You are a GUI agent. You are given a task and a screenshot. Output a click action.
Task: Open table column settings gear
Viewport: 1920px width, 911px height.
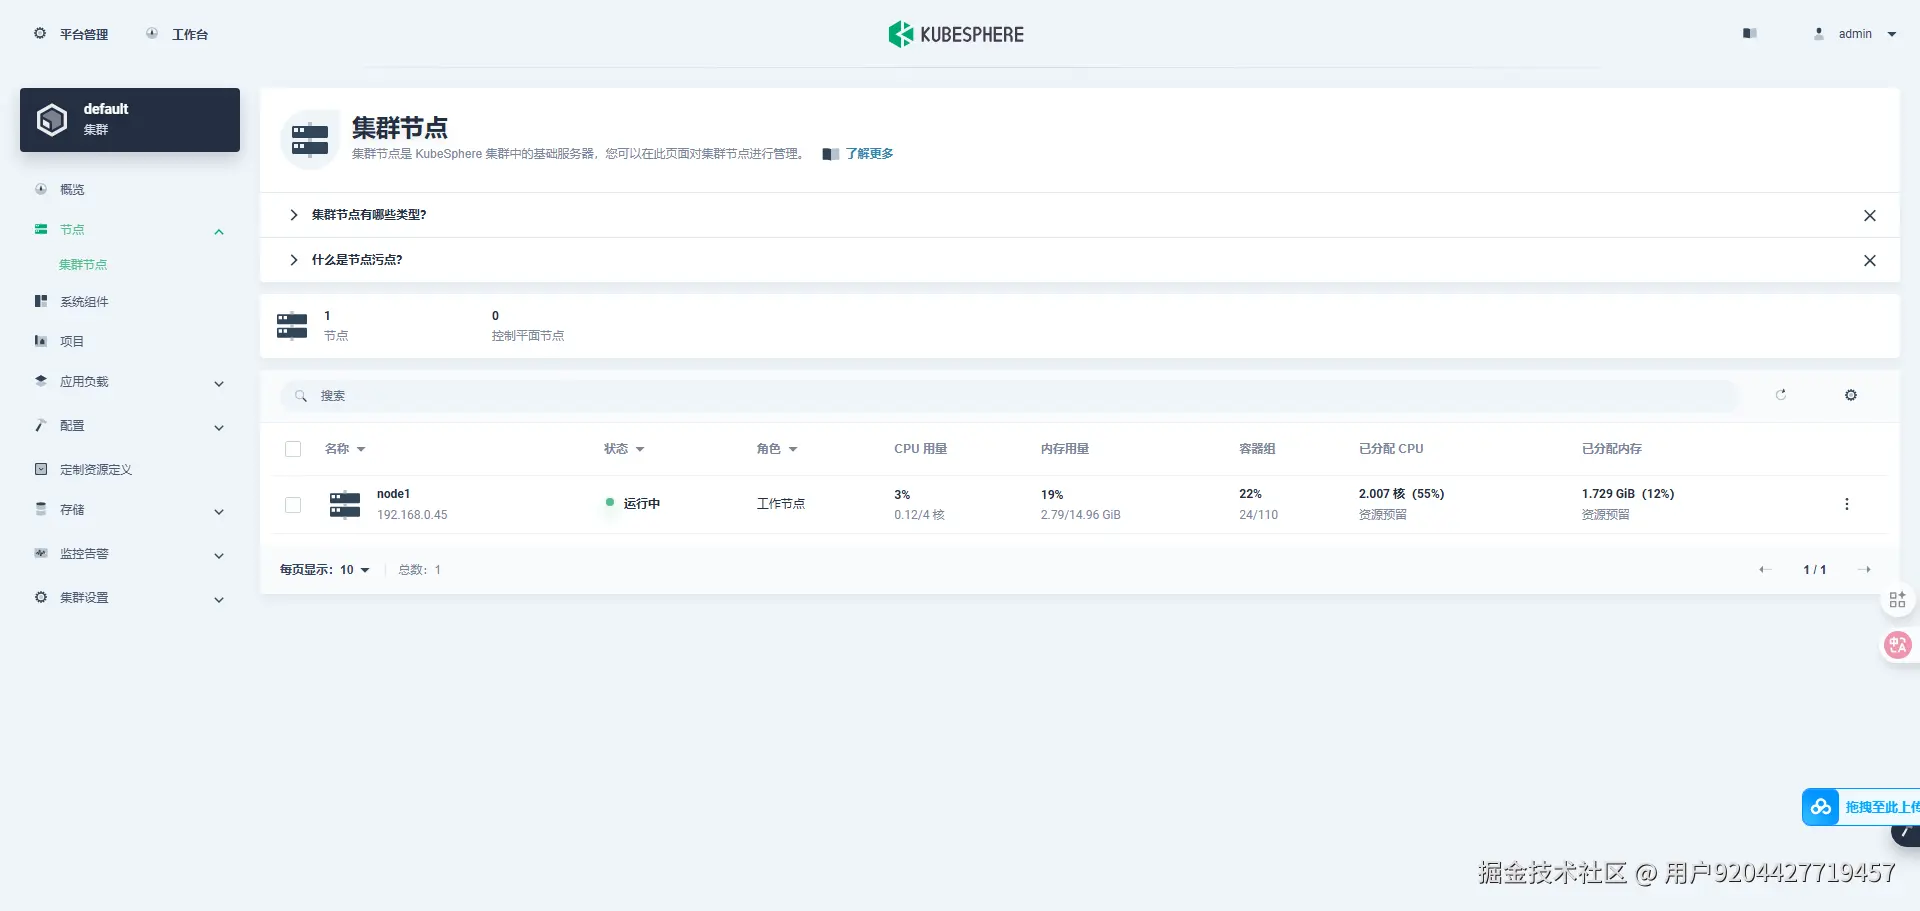pos(1851,395)
